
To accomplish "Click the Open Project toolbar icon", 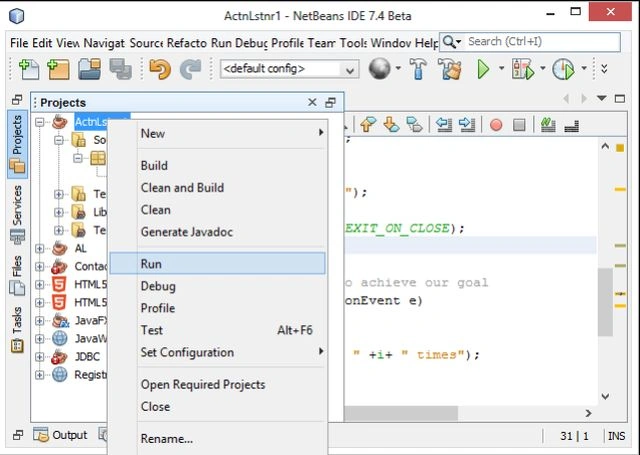I will pyautogui.click(x=89, y=69).
